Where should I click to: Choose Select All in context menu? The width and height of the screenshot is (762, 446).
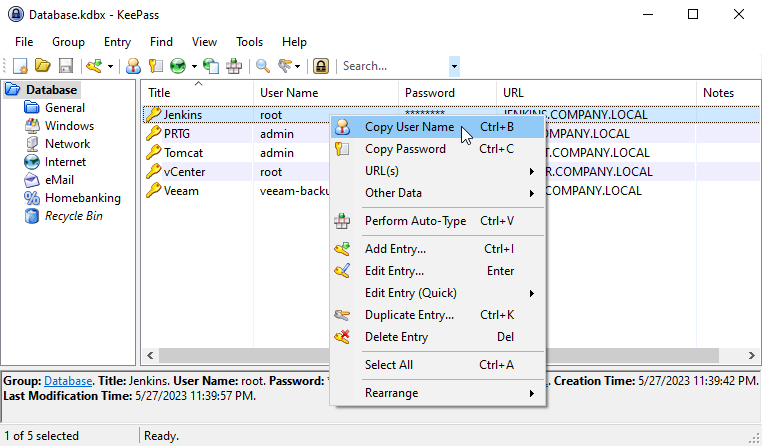437,365
